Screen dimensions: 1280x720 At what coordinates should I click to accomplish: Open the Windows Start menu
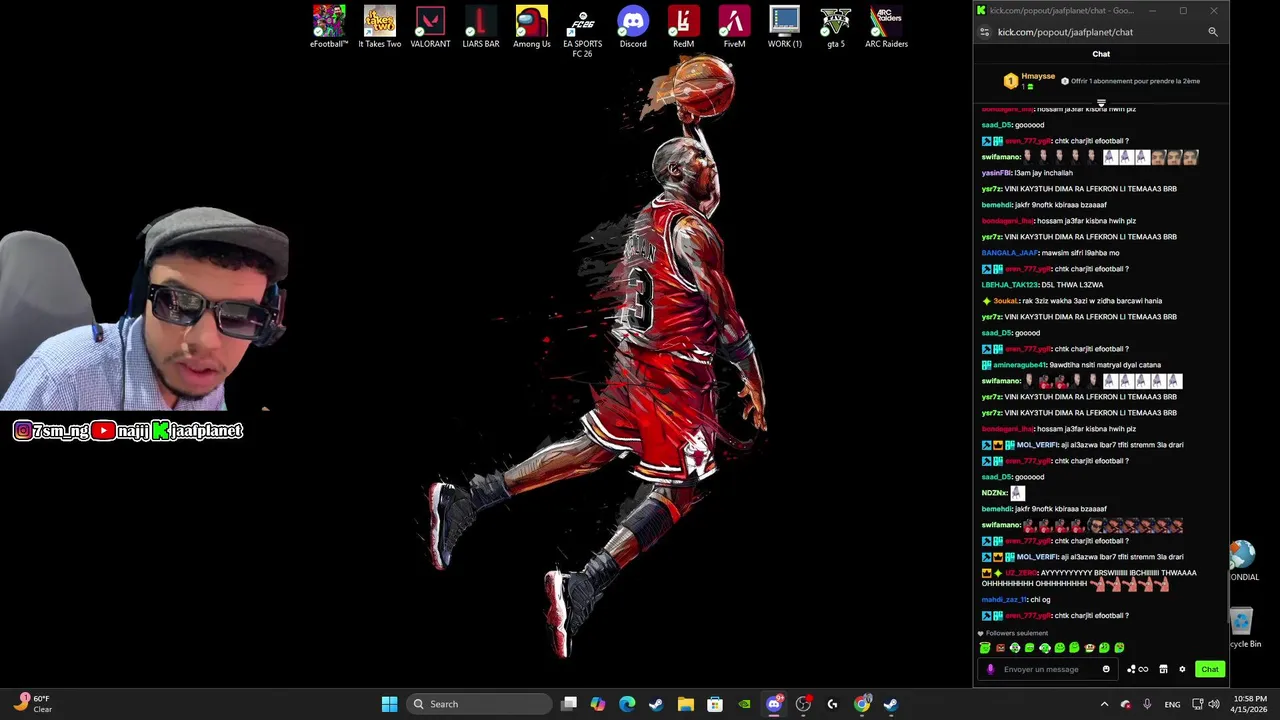(x=389, y=704)
